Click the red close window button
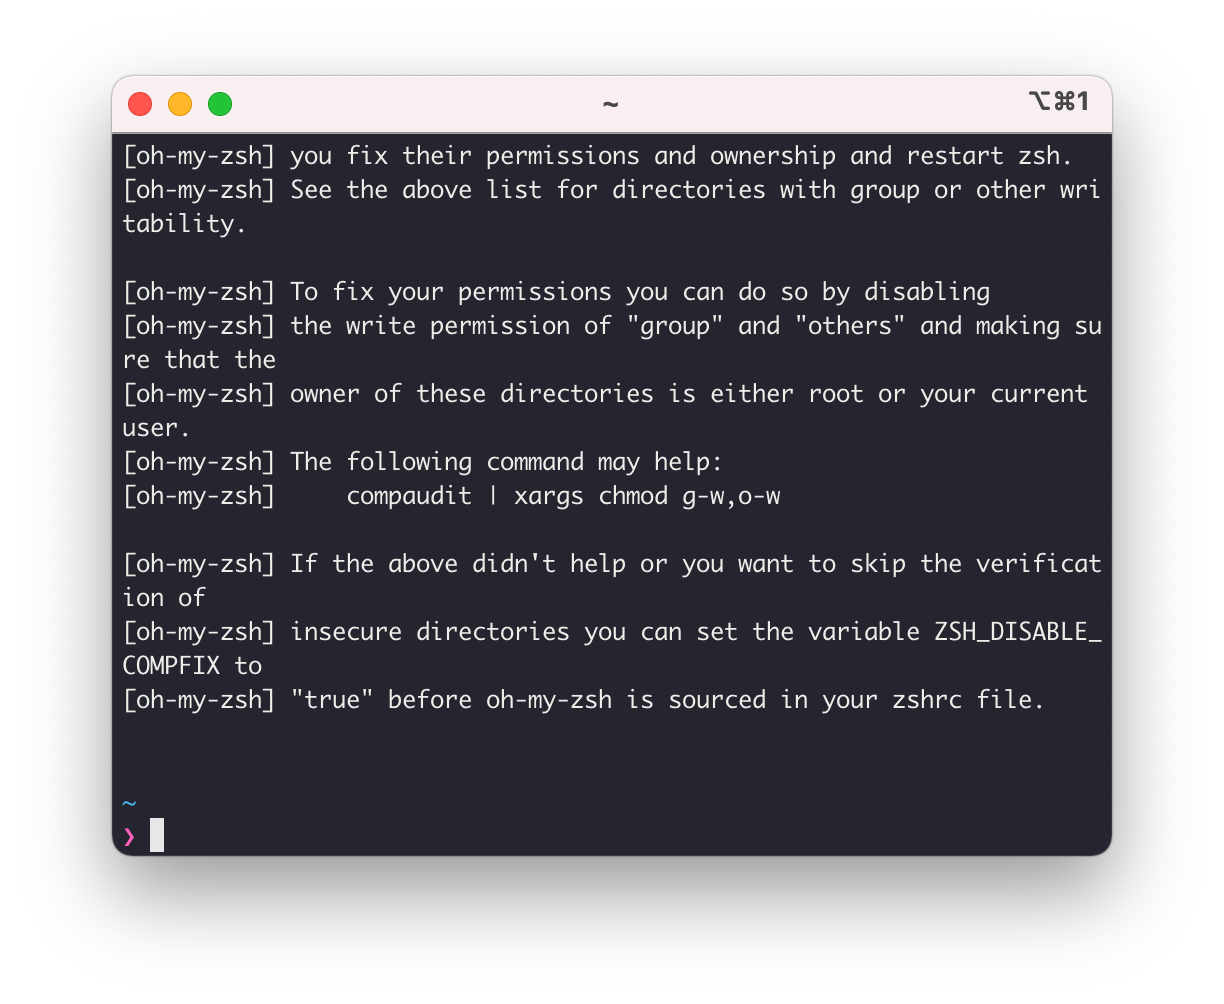This screenshot has width=1224, height=1004. pos(140,104)
